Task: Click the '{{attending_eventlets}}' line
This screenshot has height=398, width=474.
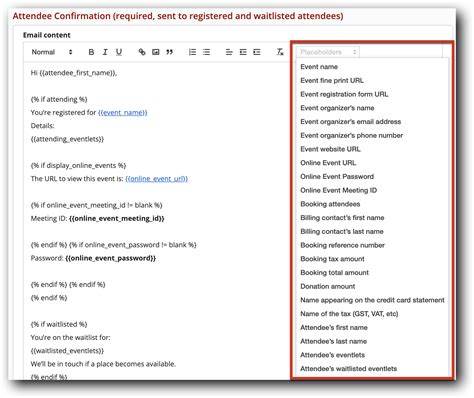Action: click(67, 139)
